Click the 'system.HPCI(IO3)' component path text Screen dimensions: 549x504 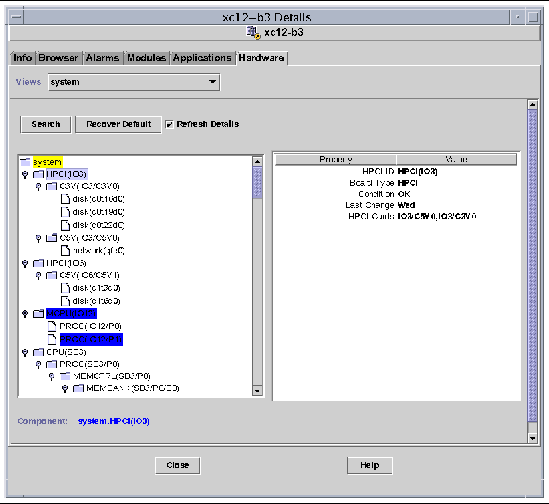(x=114, y=421)
